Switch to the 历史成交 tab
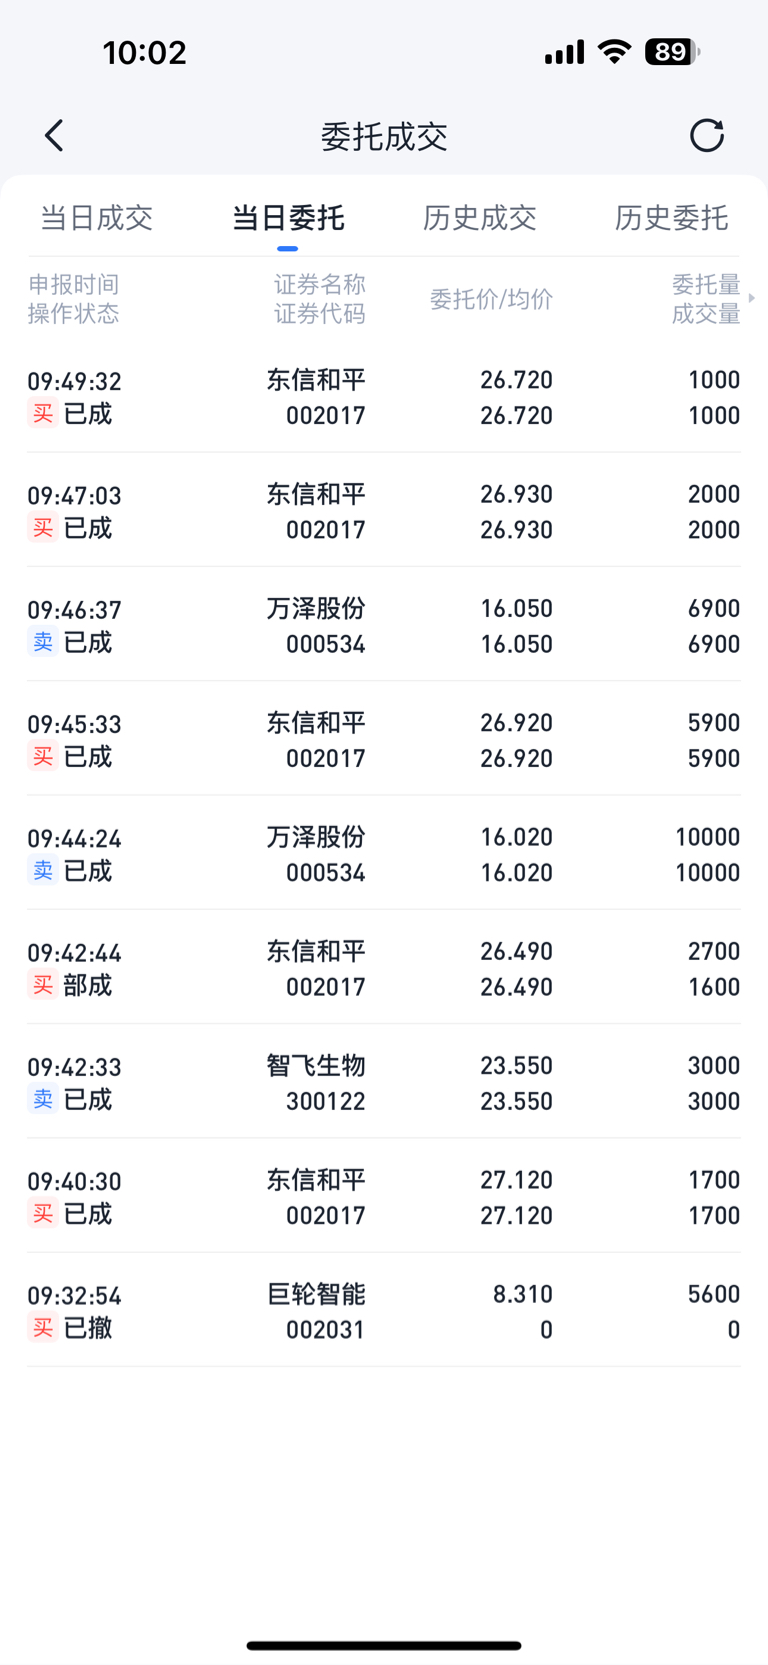 click(x=480, y=218)
